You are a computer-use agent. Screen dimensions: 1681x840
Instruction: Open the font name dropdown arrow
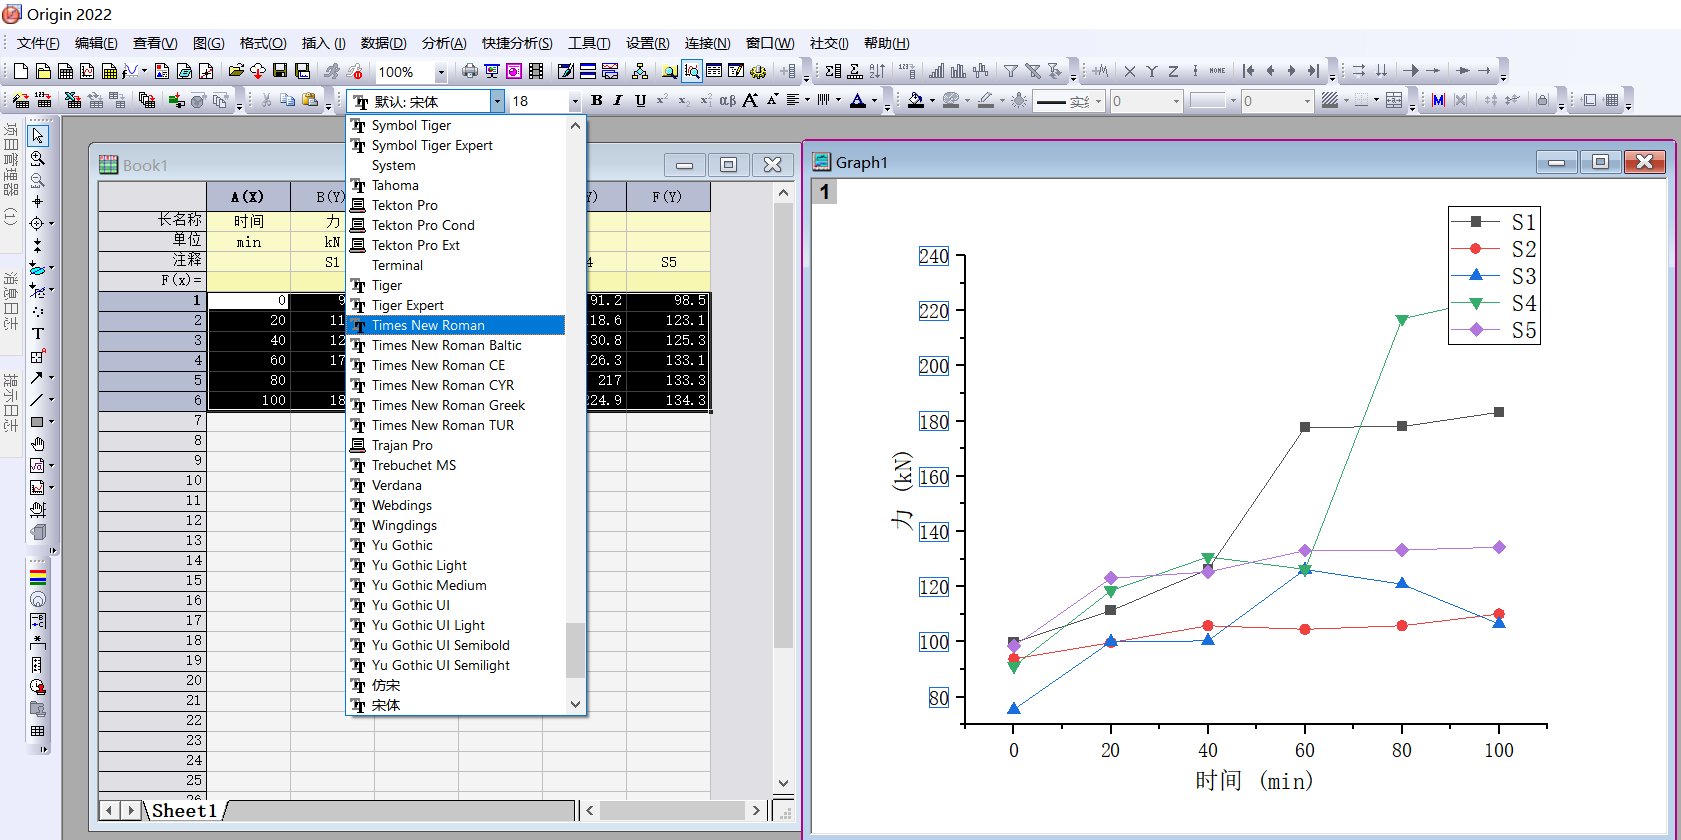point(497,101)
